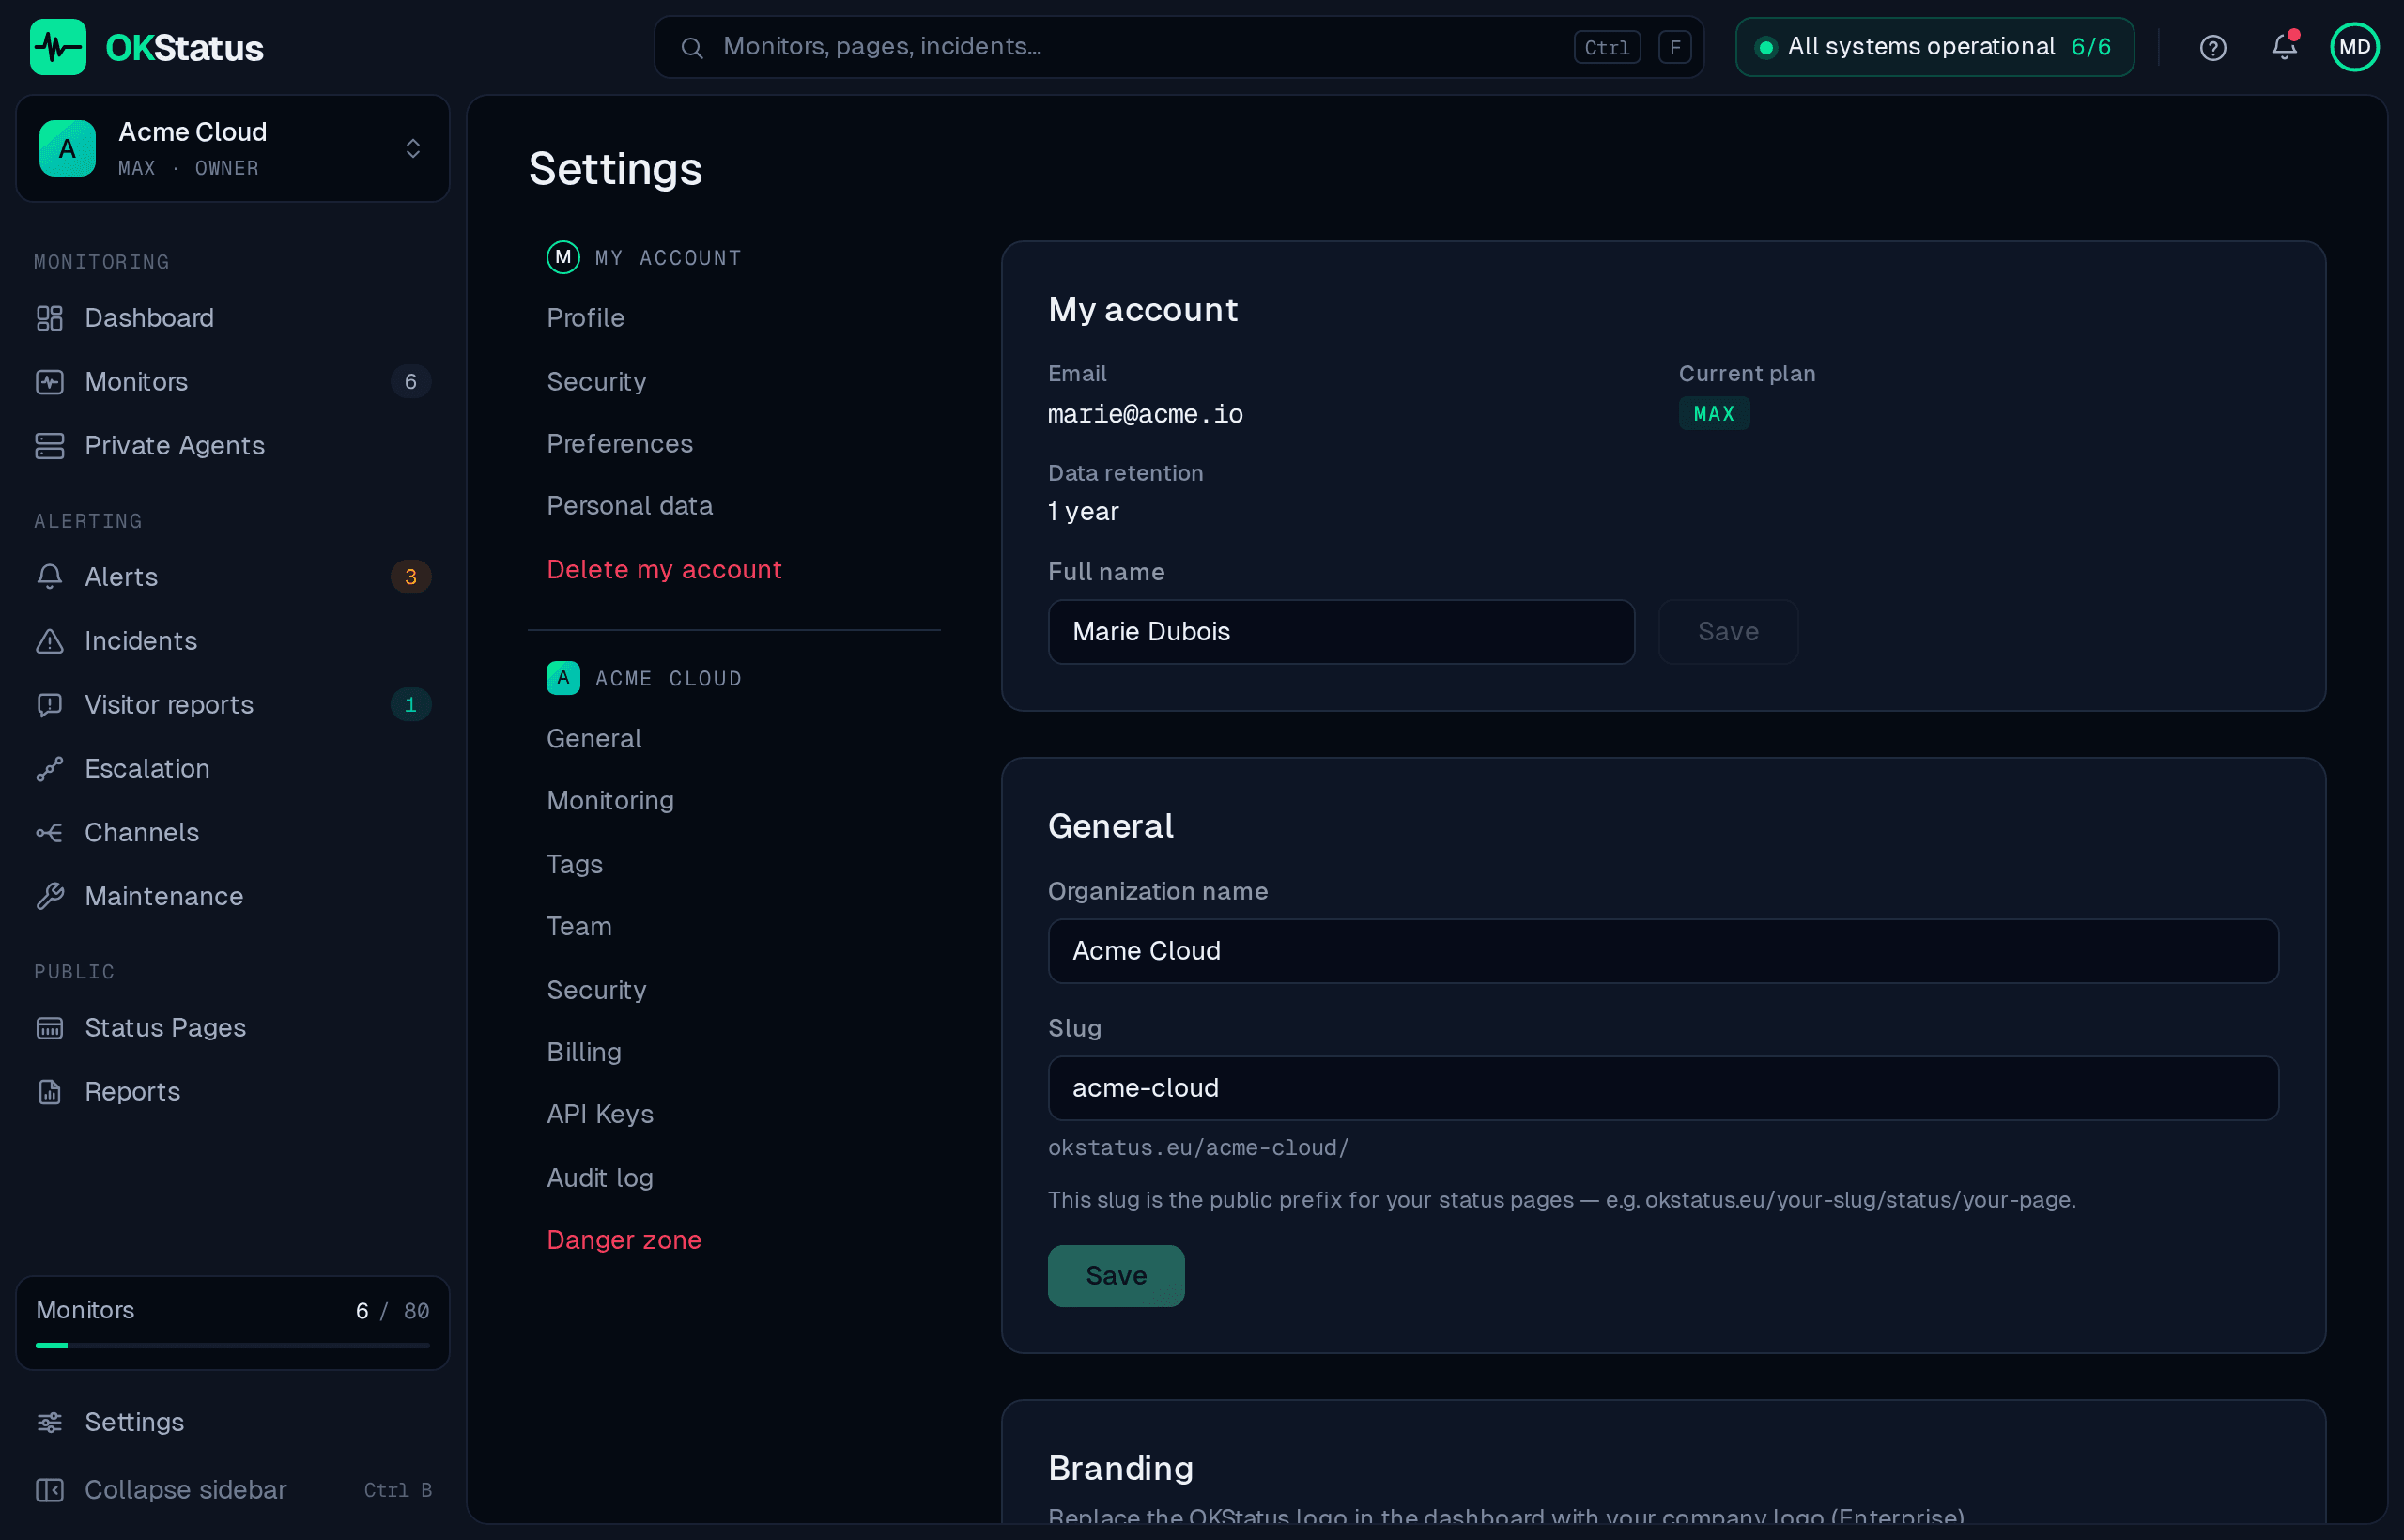2404x1540 pixels.
Task: Click Save next to Full name
Action: click(1728, 632)
